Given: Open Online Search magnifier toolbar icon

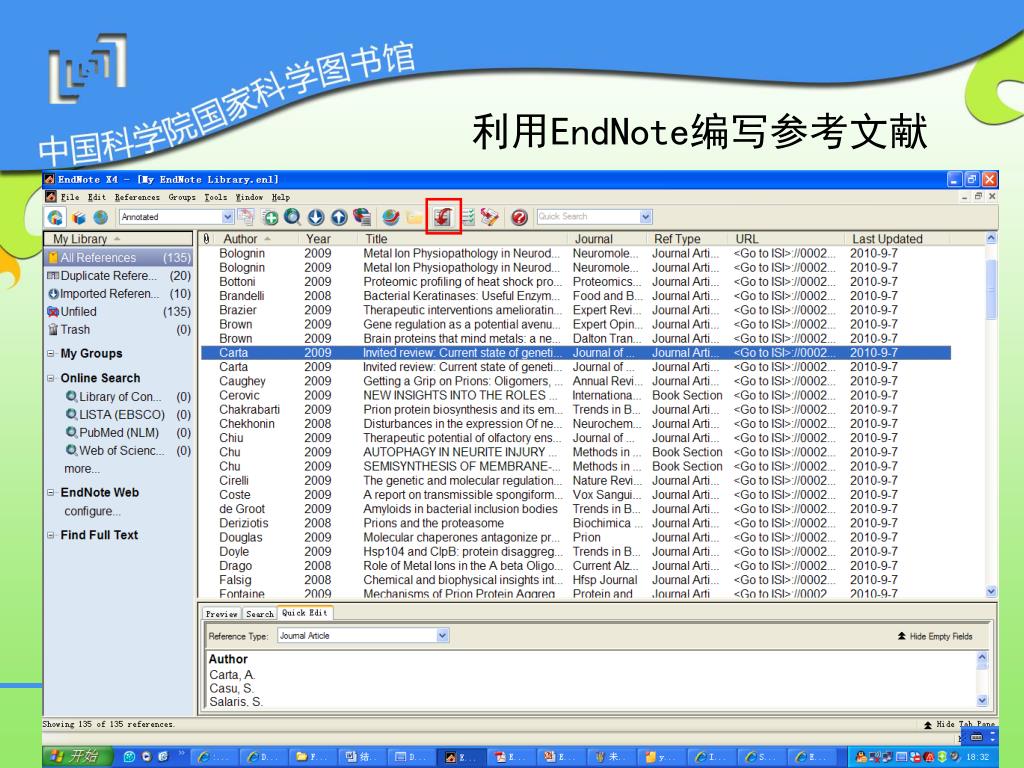Looking at the screenshot, I should 293,217.
